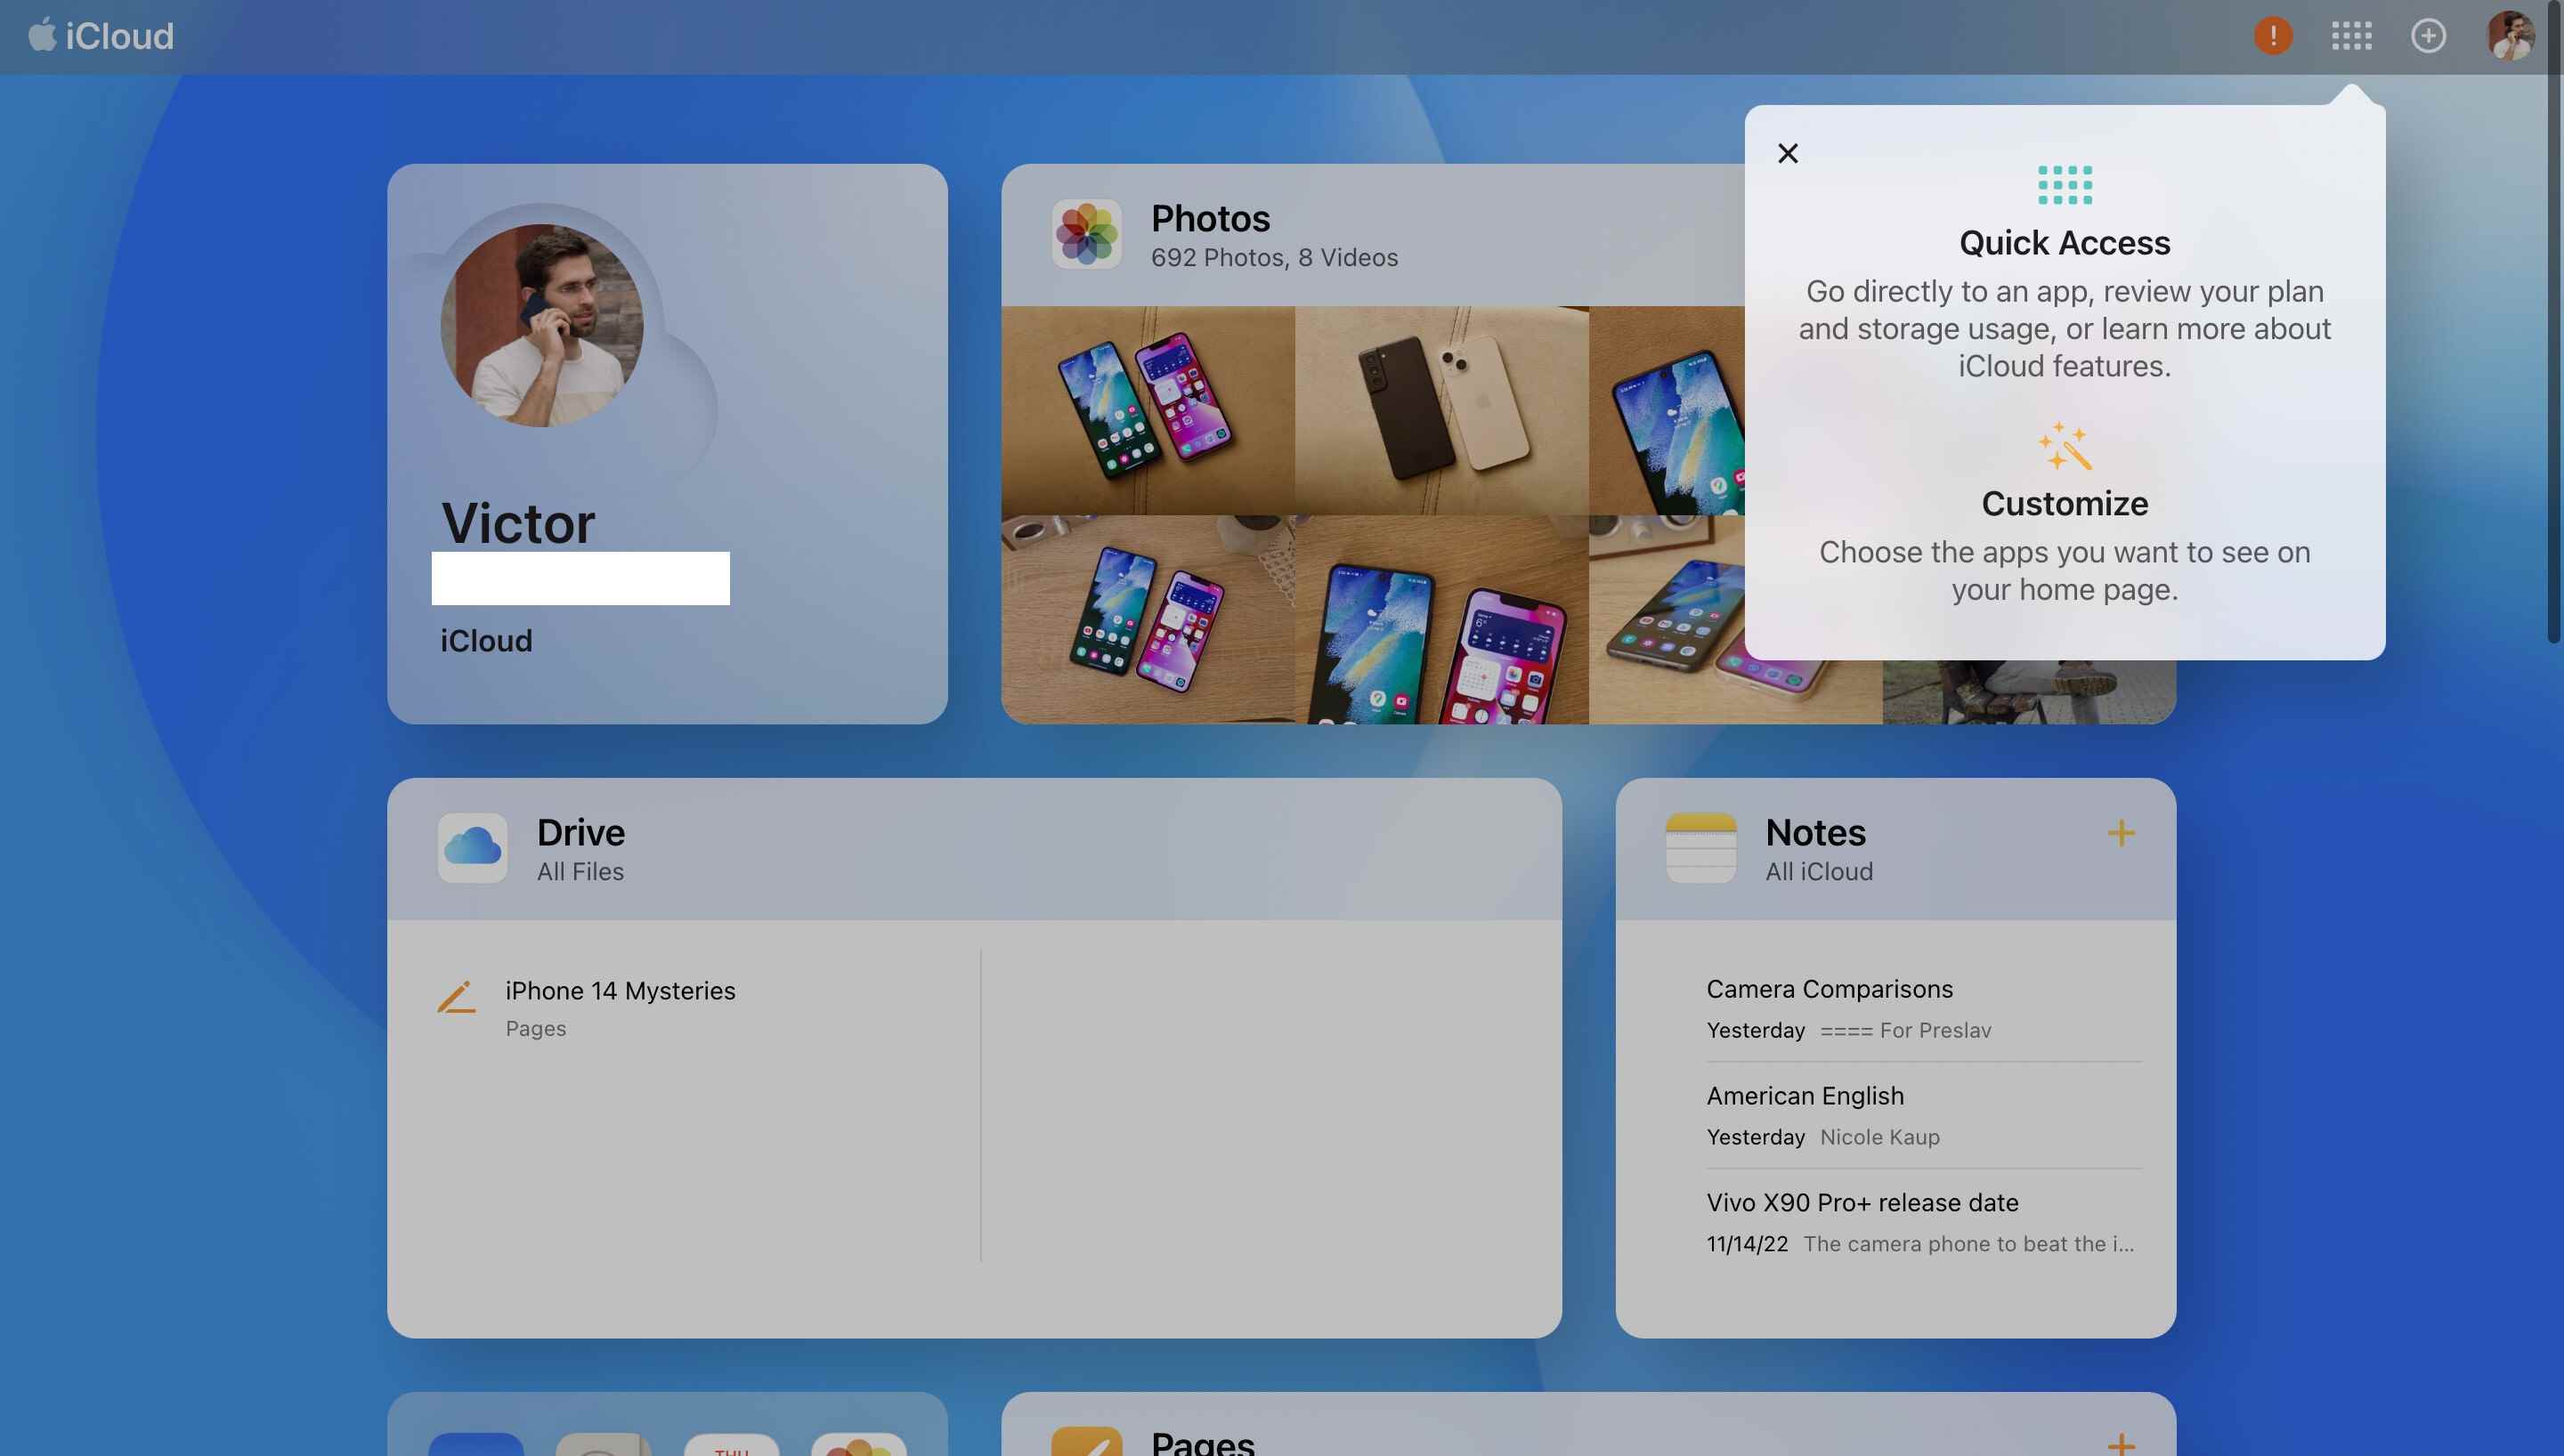2564x1456 pixels.
Task: Click the teal grid Quick Access icon
Action: click(2065, 185)
